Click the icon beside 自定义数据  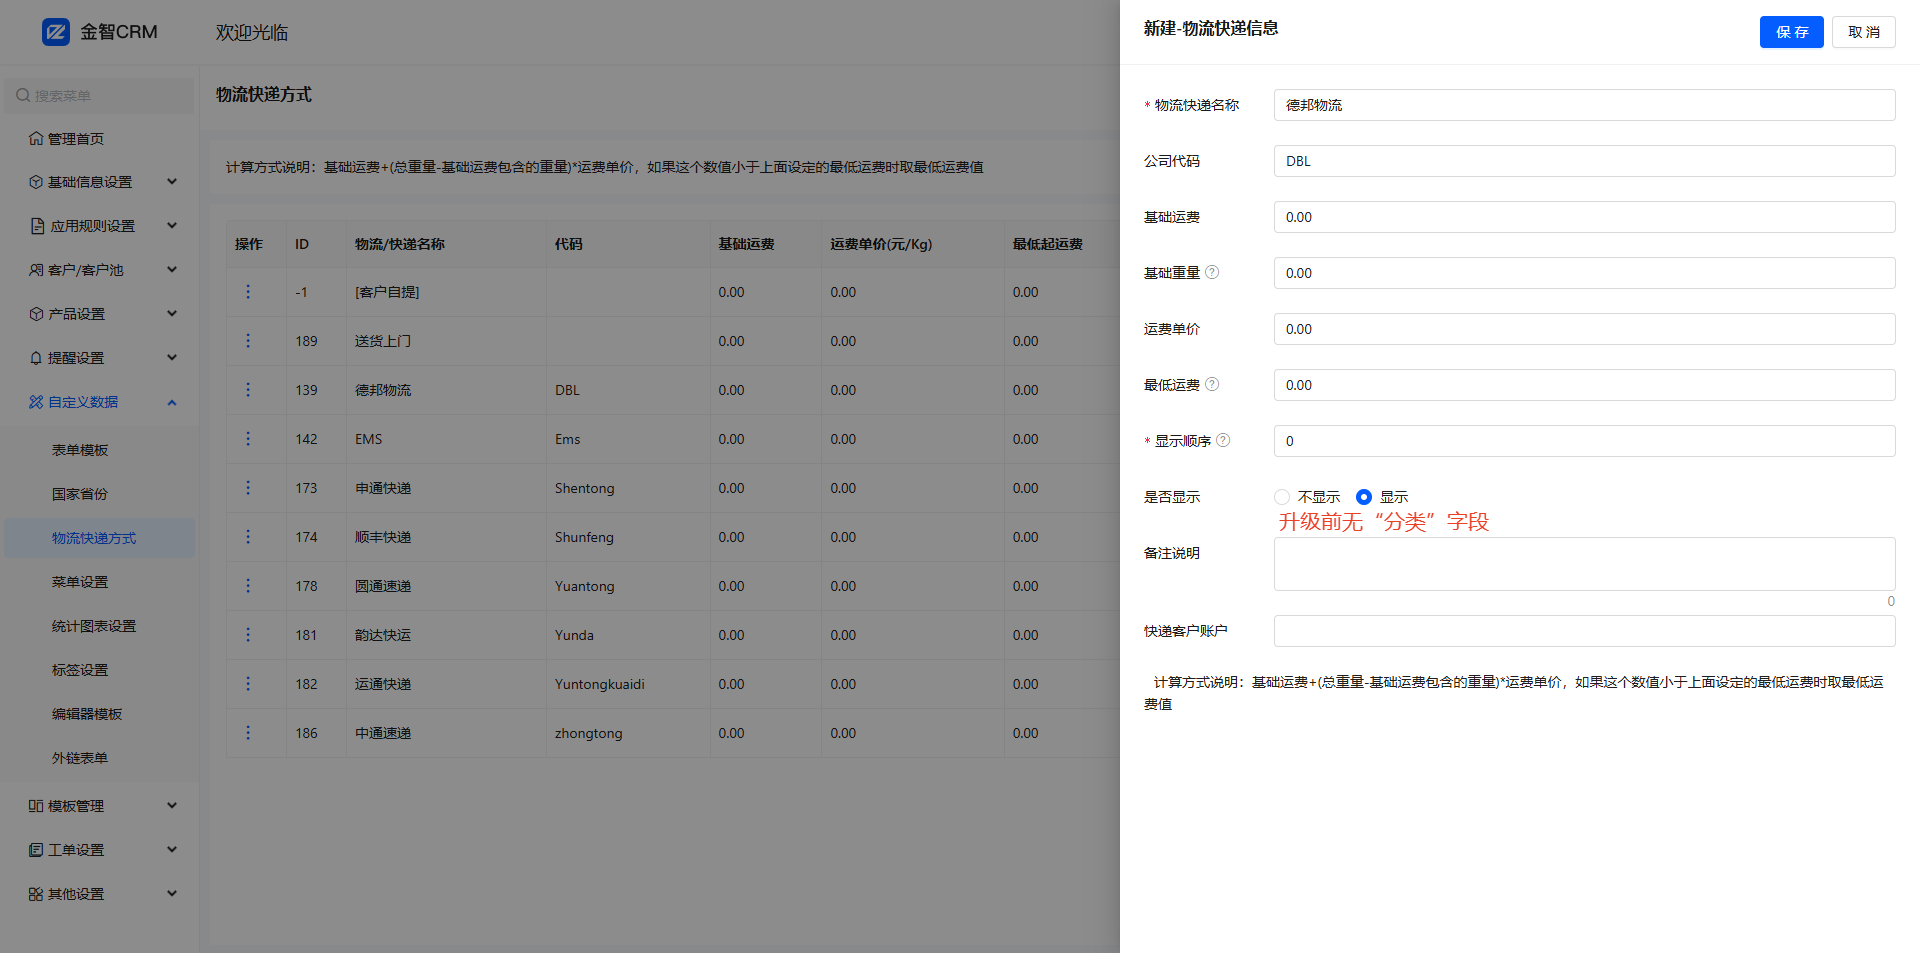coord(36,402)
